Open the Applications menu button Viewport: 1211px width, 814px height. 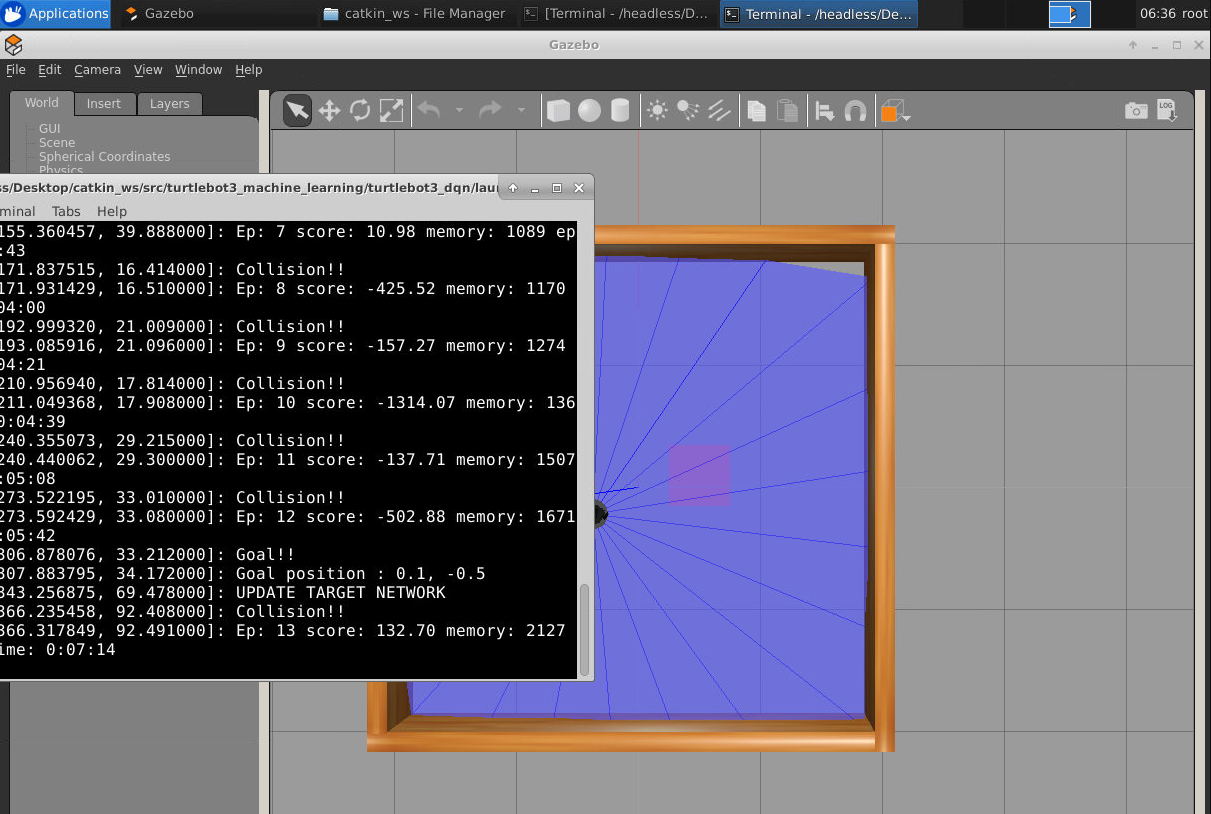56,14
